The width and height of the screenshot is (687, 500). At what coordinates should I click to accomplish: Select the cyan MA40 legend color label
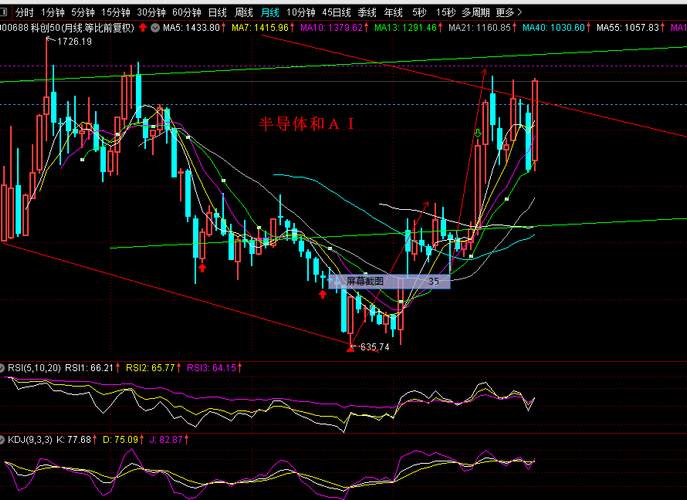click(553, 28)
